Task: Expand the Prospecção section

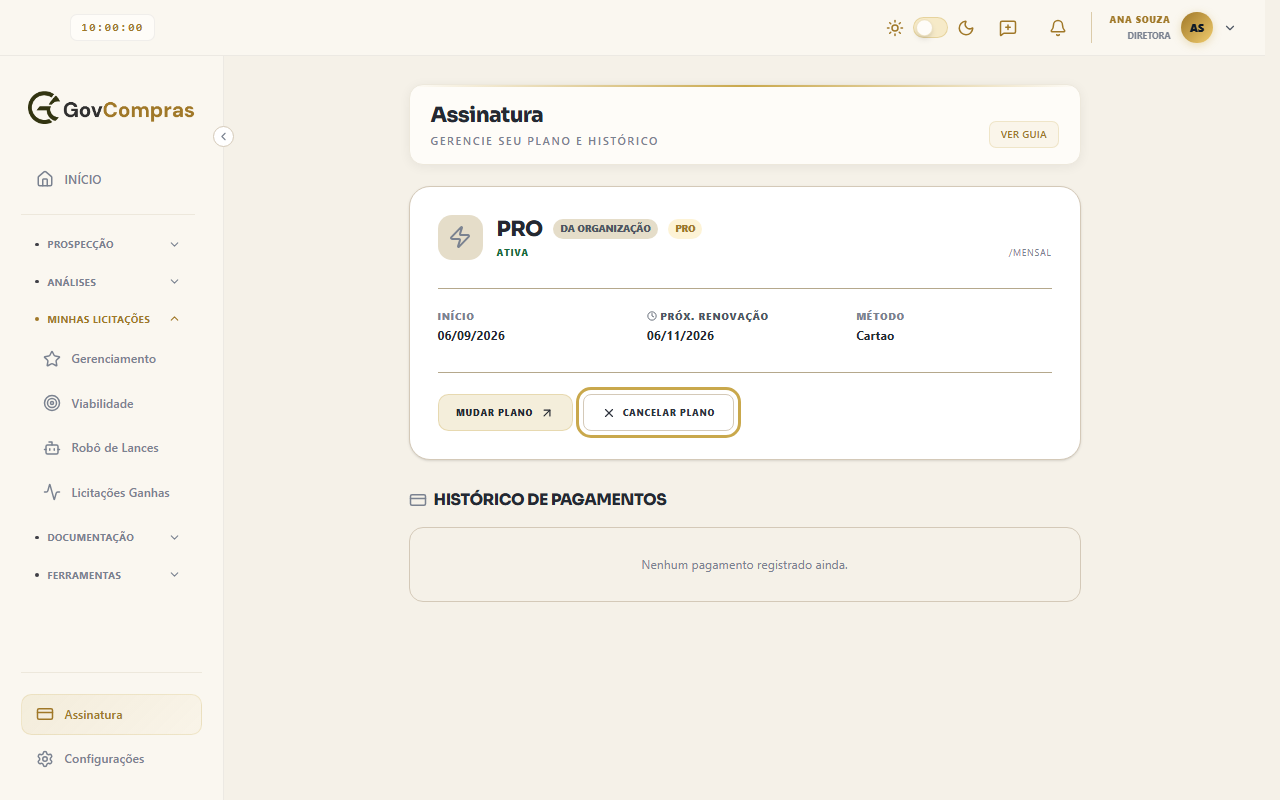Action: click(x=108, y=244)
